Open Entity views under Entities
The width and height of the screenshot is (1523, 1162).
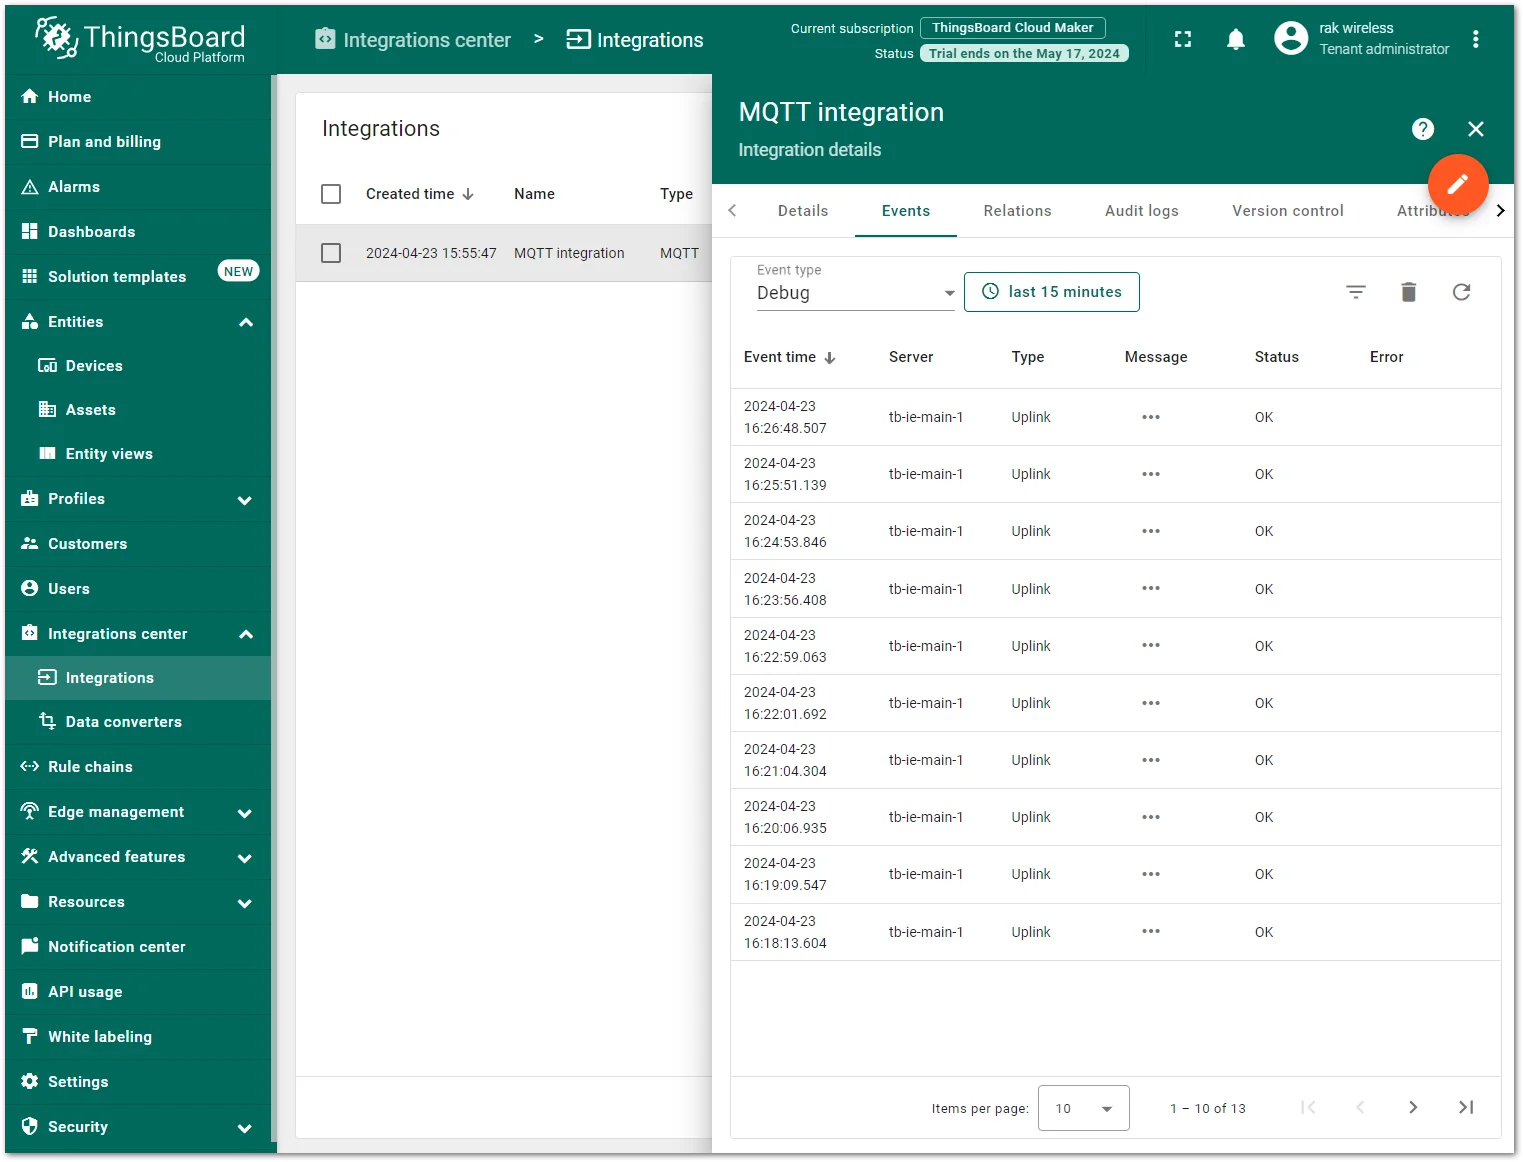point(138,454)
